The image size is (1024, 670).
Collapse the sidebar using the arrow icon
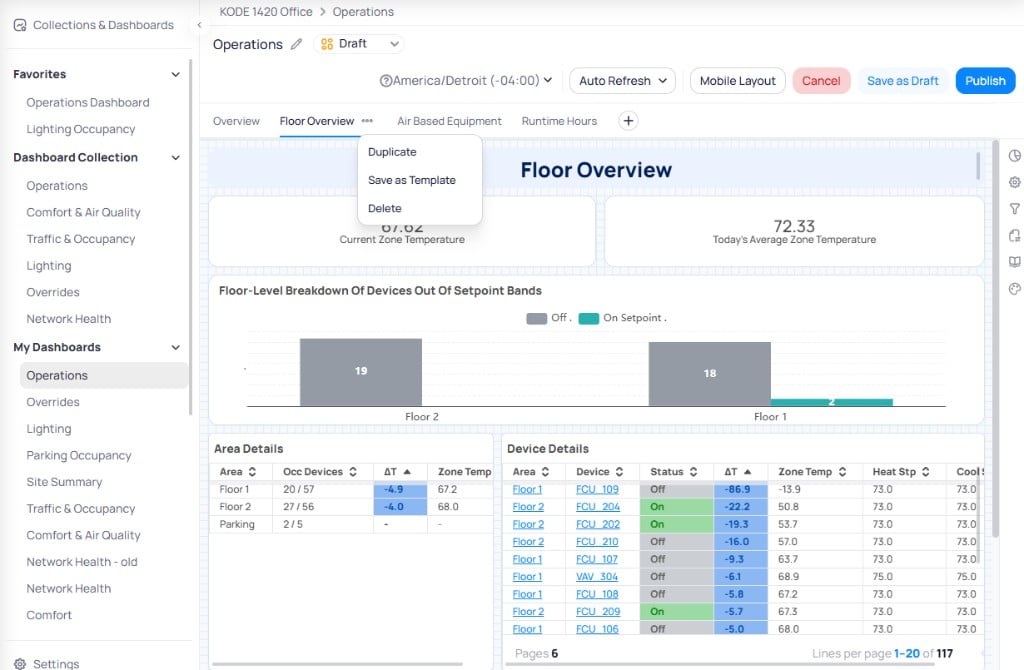199,25
